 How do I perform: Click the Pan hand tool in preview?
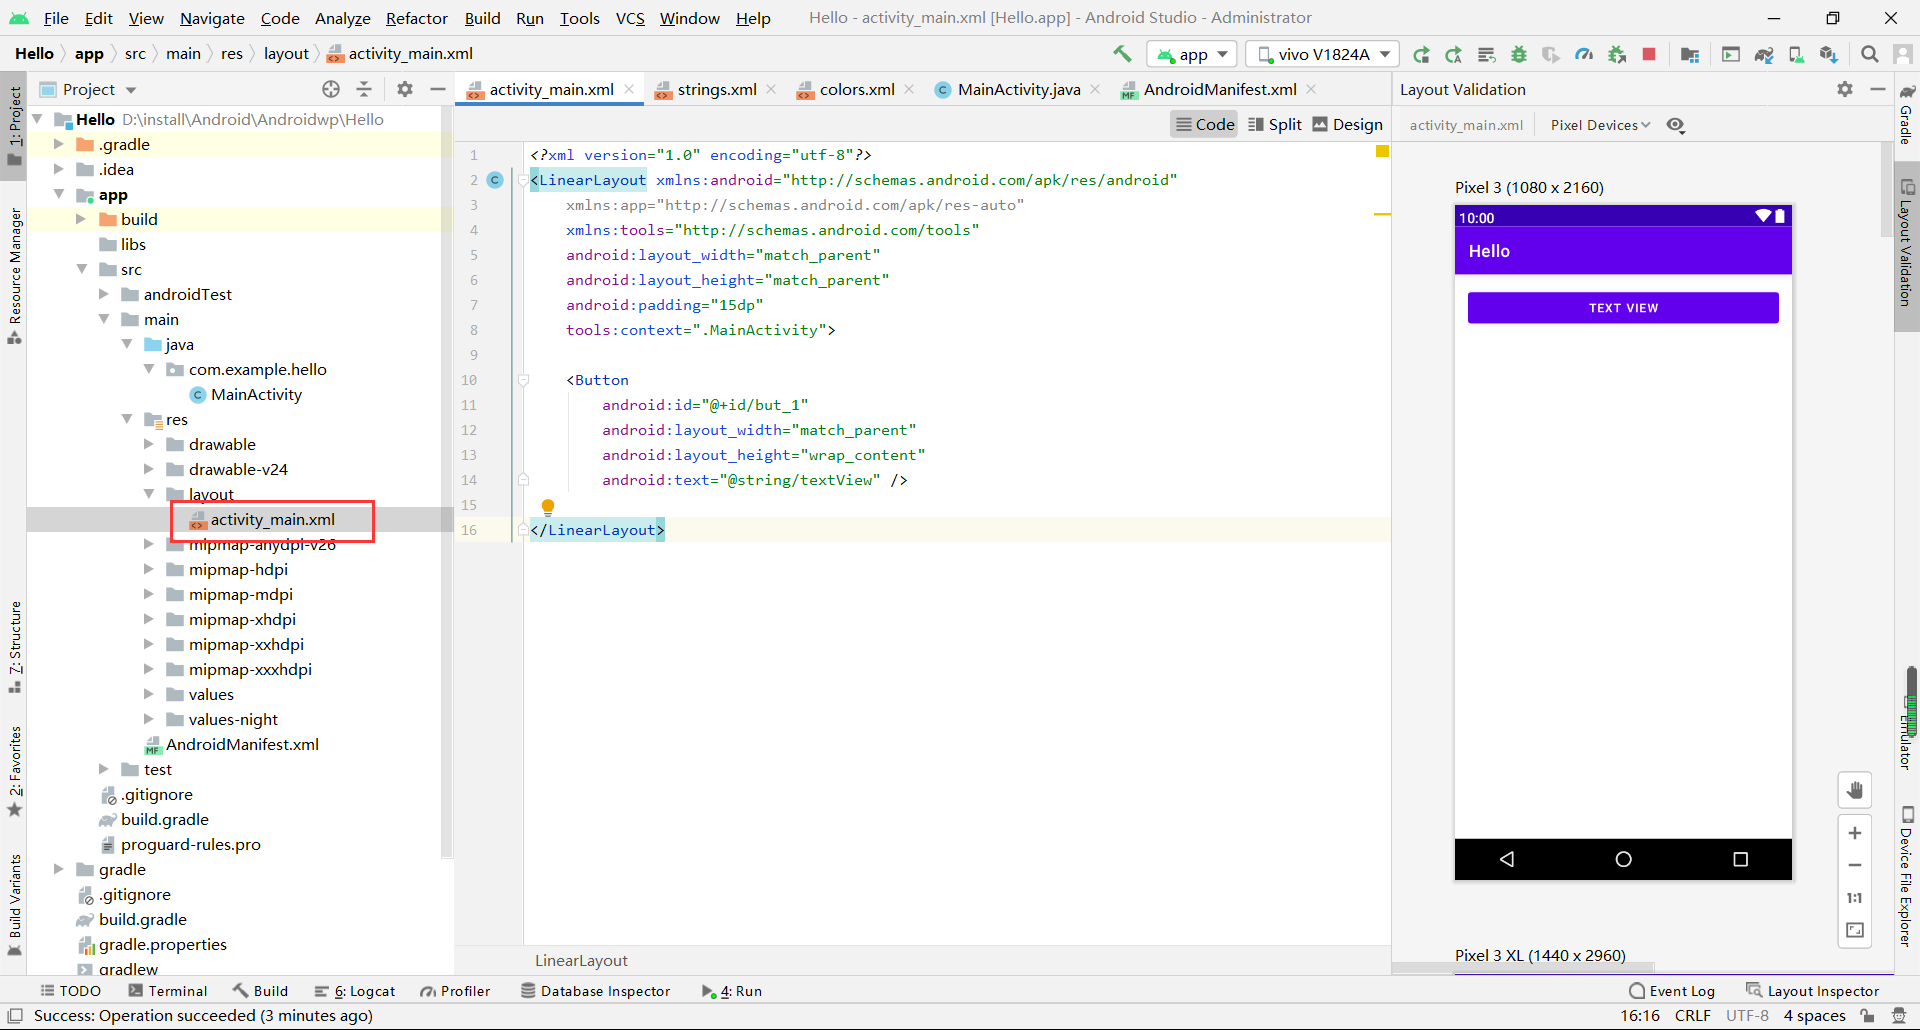(1855, 790)
